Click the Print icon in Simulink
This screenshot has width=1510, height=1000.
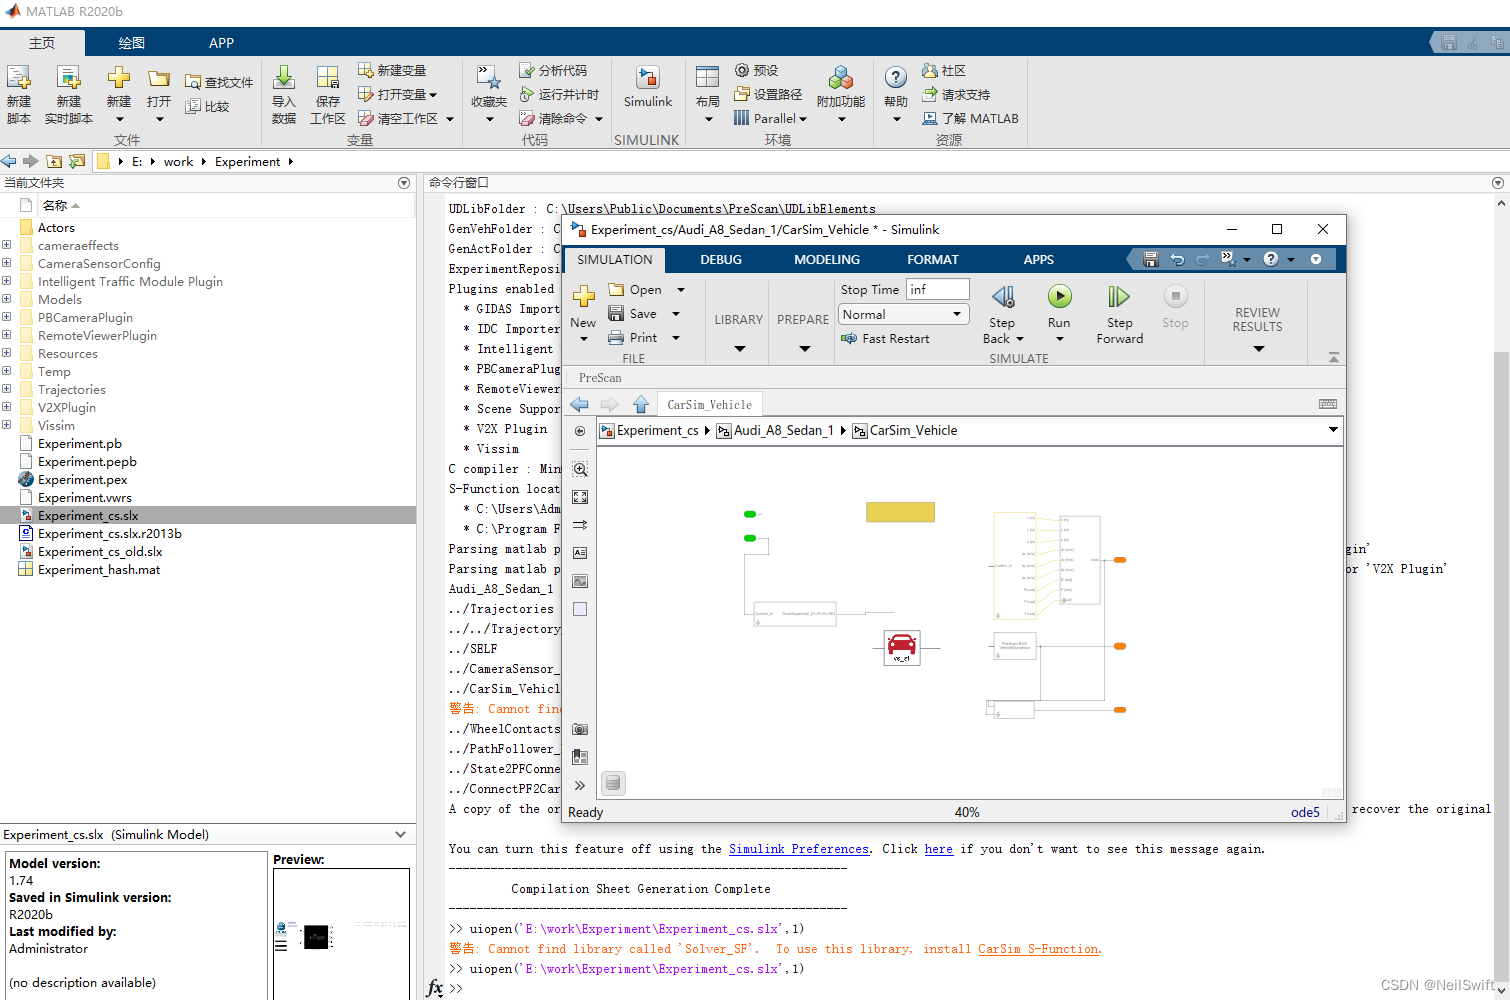617,338
